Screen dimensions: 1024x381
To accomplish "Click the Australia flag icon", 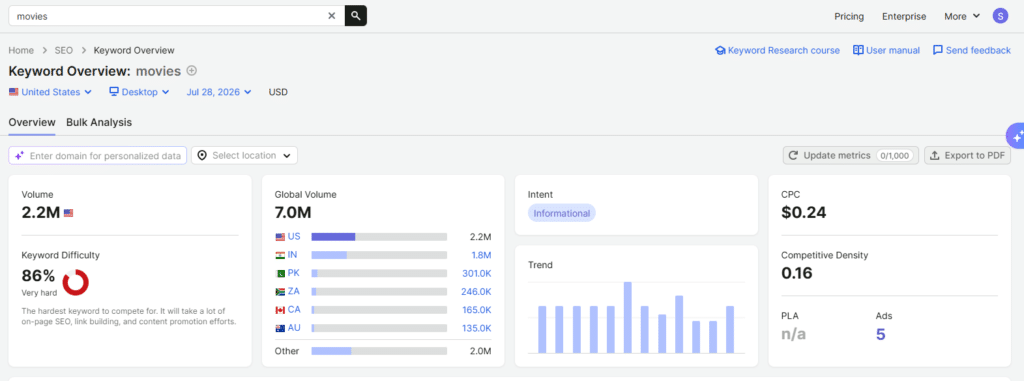I will click(280, 328).
